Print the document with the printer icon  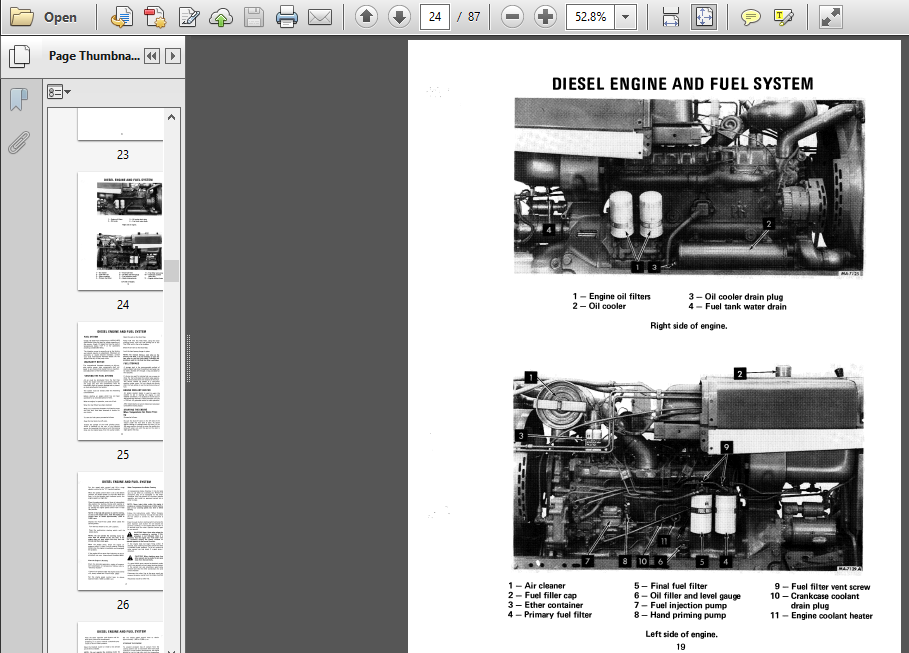click(x=287, y=17)
